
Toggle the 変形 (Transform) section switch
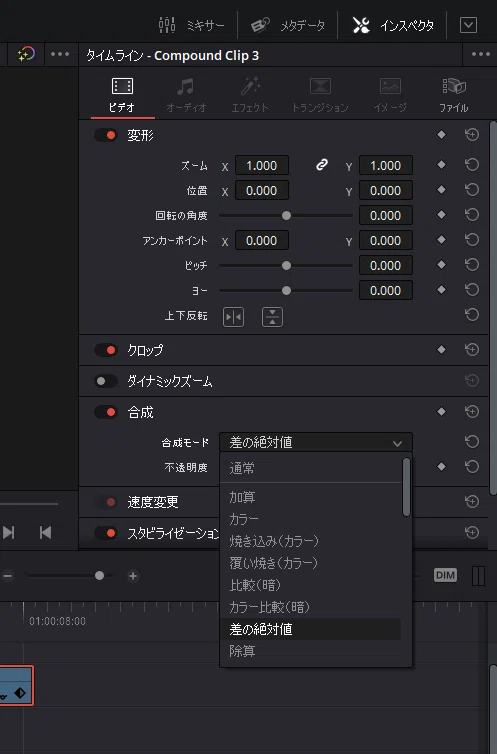pyautogui.click(x=106, y=135)
